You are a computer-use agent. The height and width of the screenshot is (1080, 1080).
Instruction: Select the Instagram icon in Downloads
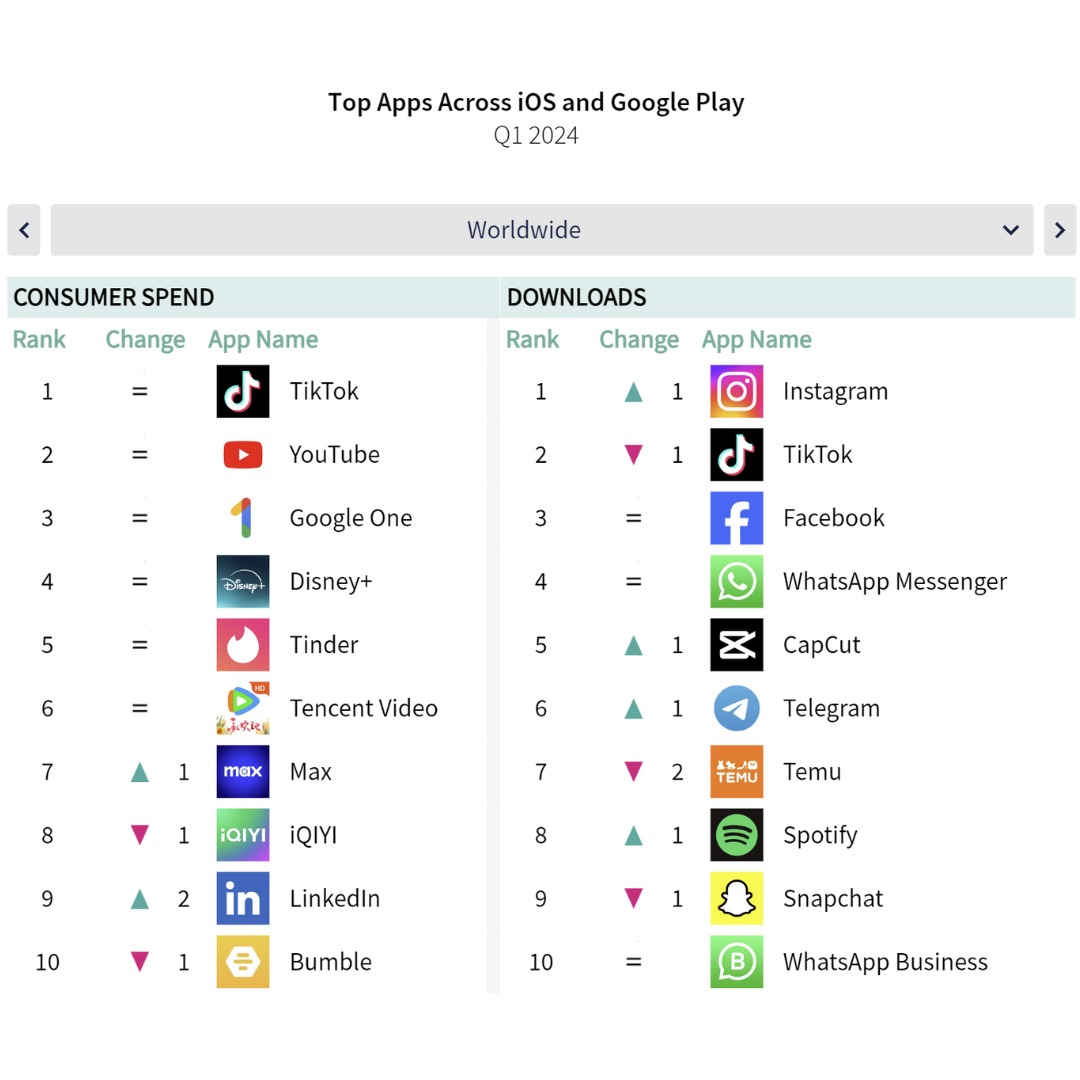point(736,391)
